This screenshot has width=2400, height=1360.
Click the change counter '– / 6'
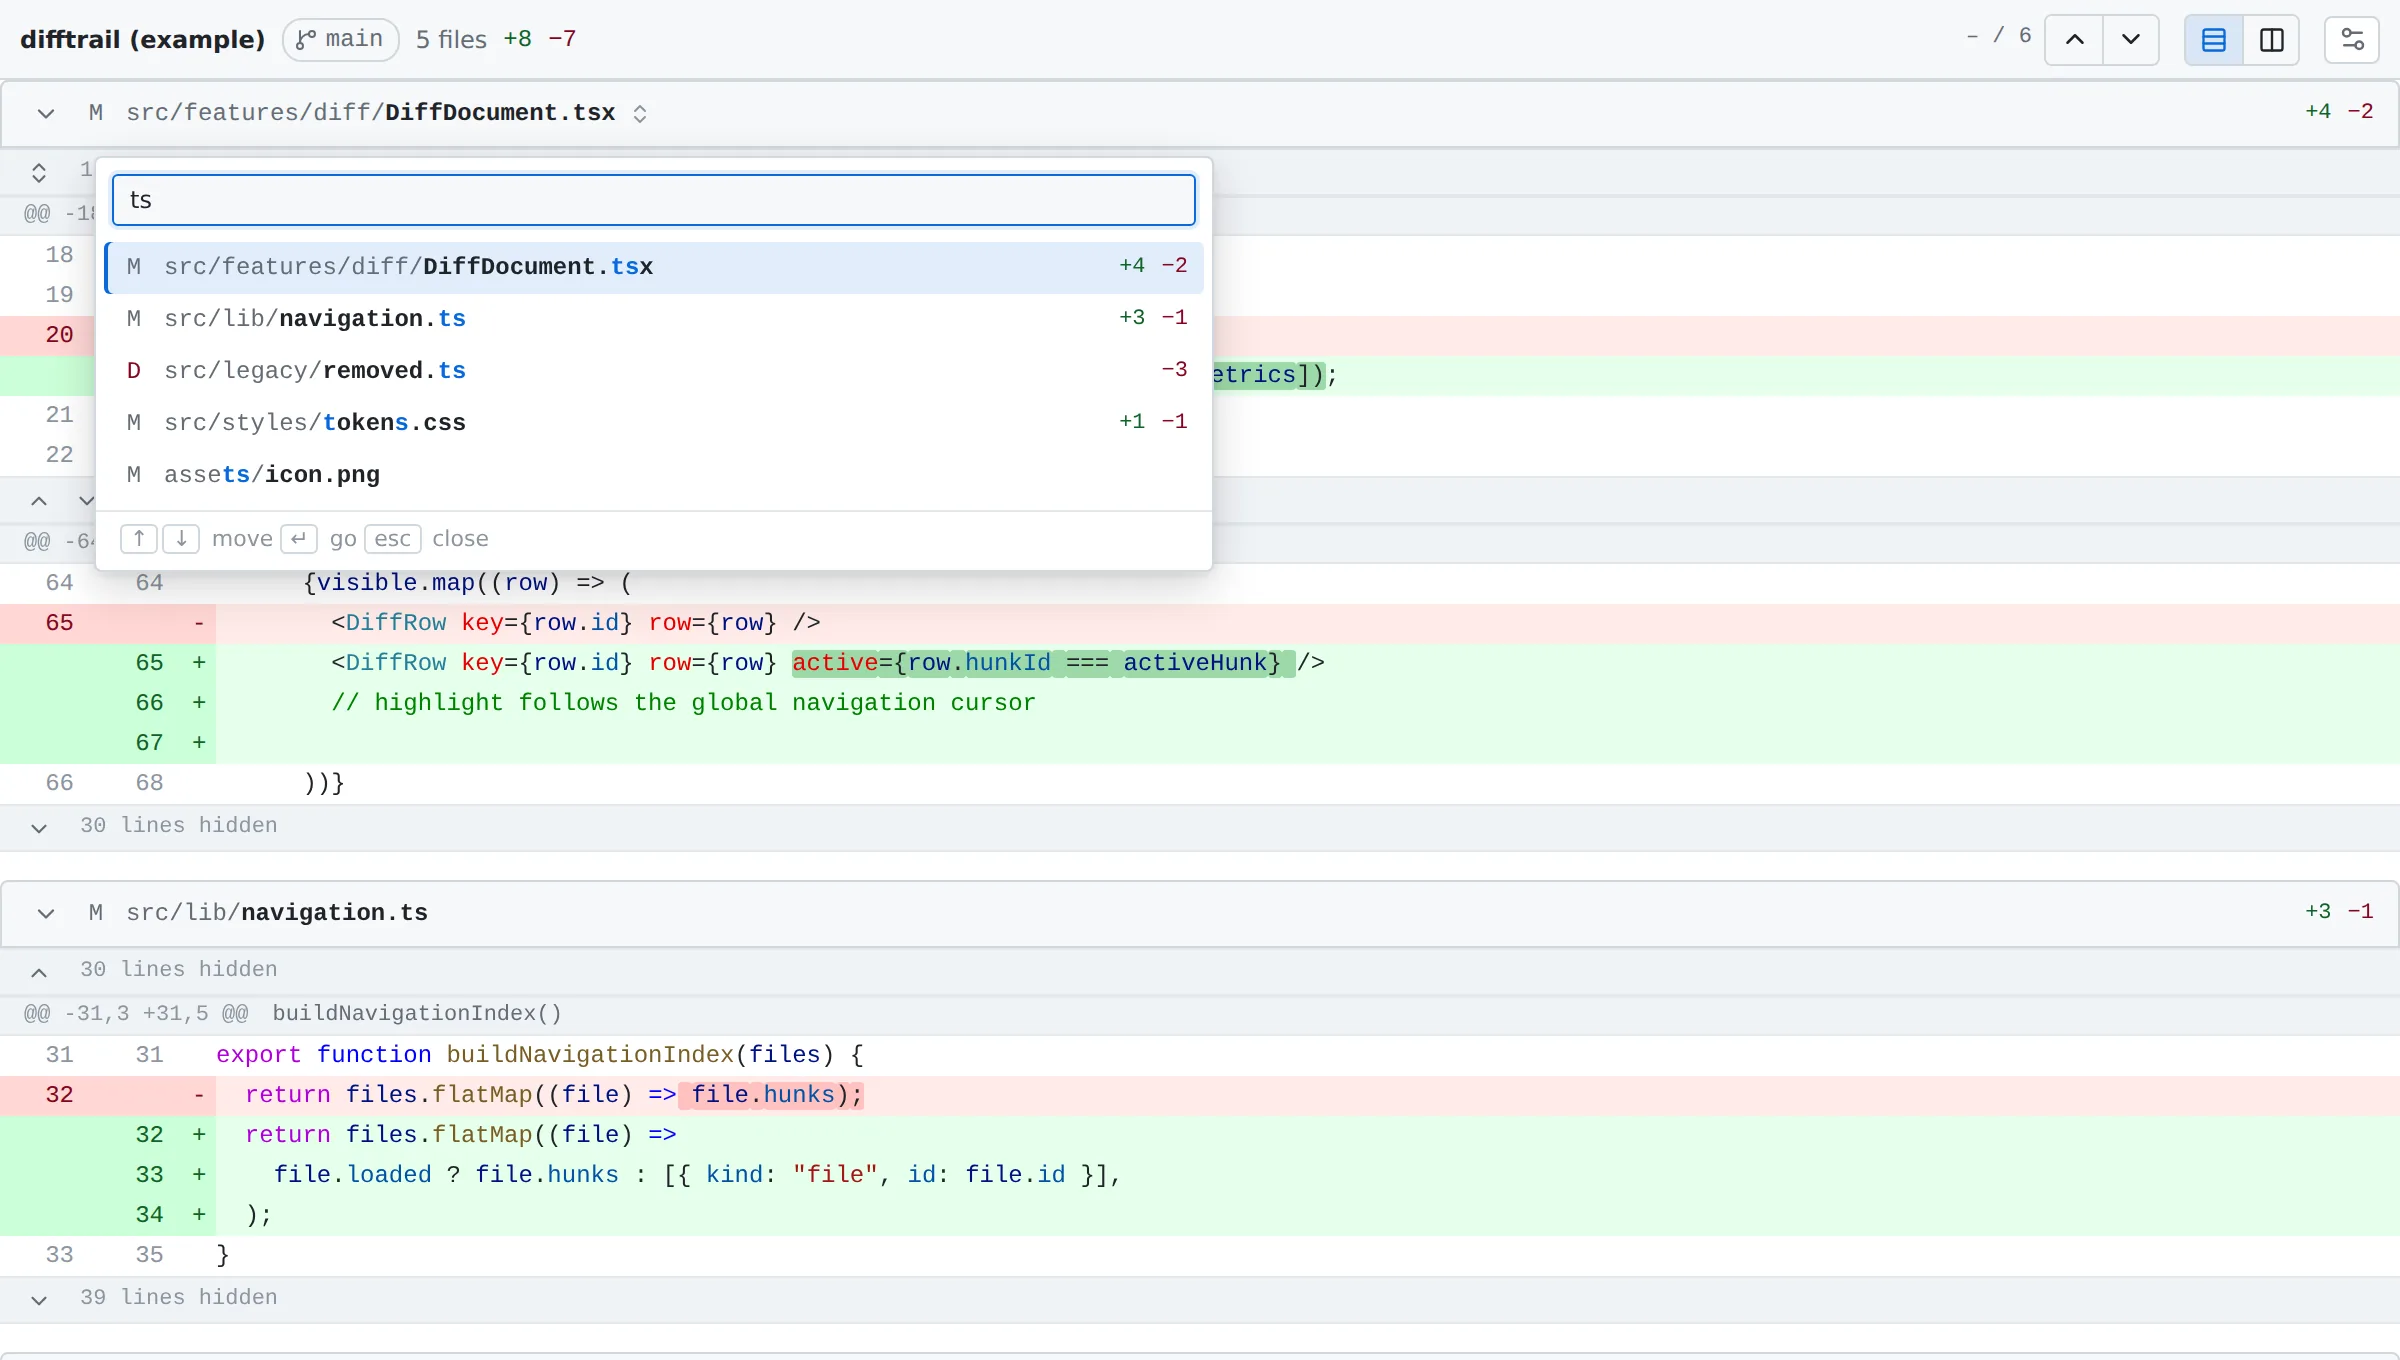1999,36
